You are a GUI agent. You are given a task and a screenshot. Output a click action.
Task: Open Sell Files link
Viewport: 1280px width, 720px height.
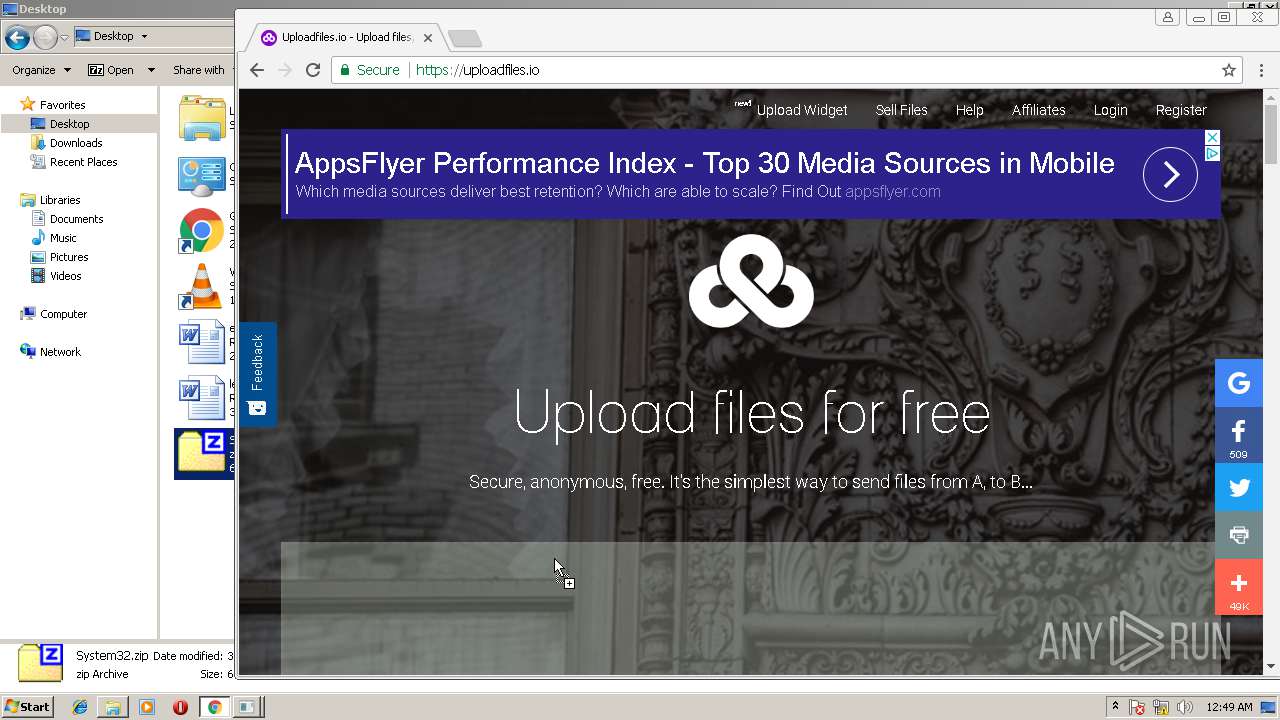tap(902, 110)
